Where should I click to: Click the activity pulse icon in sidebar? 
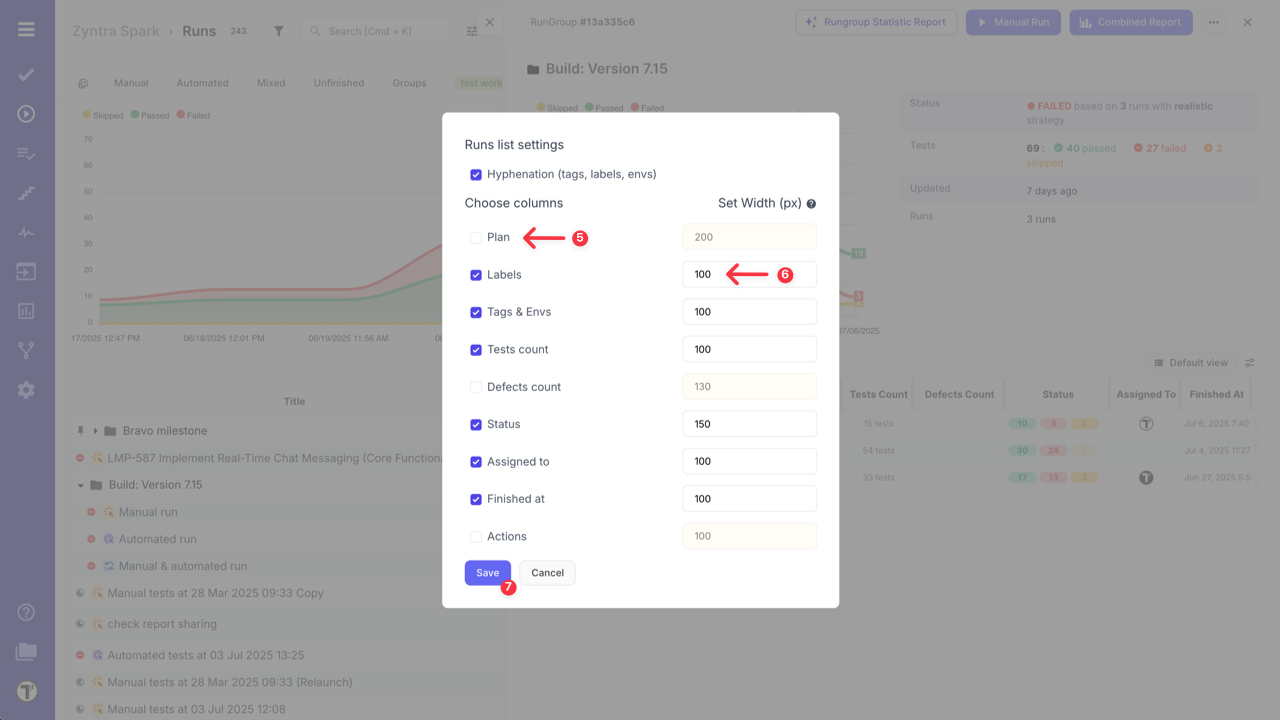coord(26,232)
